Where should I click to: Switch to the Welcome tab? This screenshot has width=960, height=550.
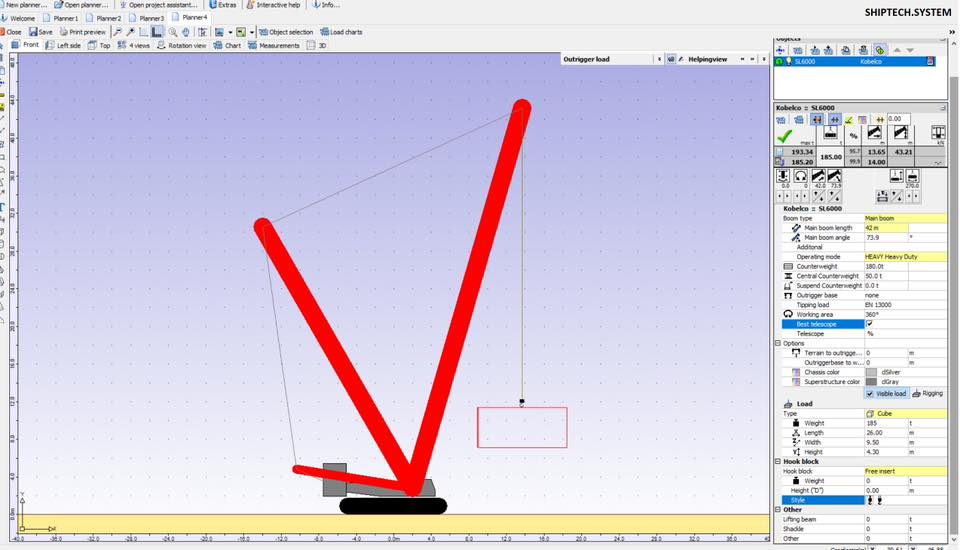click(19, 18)
